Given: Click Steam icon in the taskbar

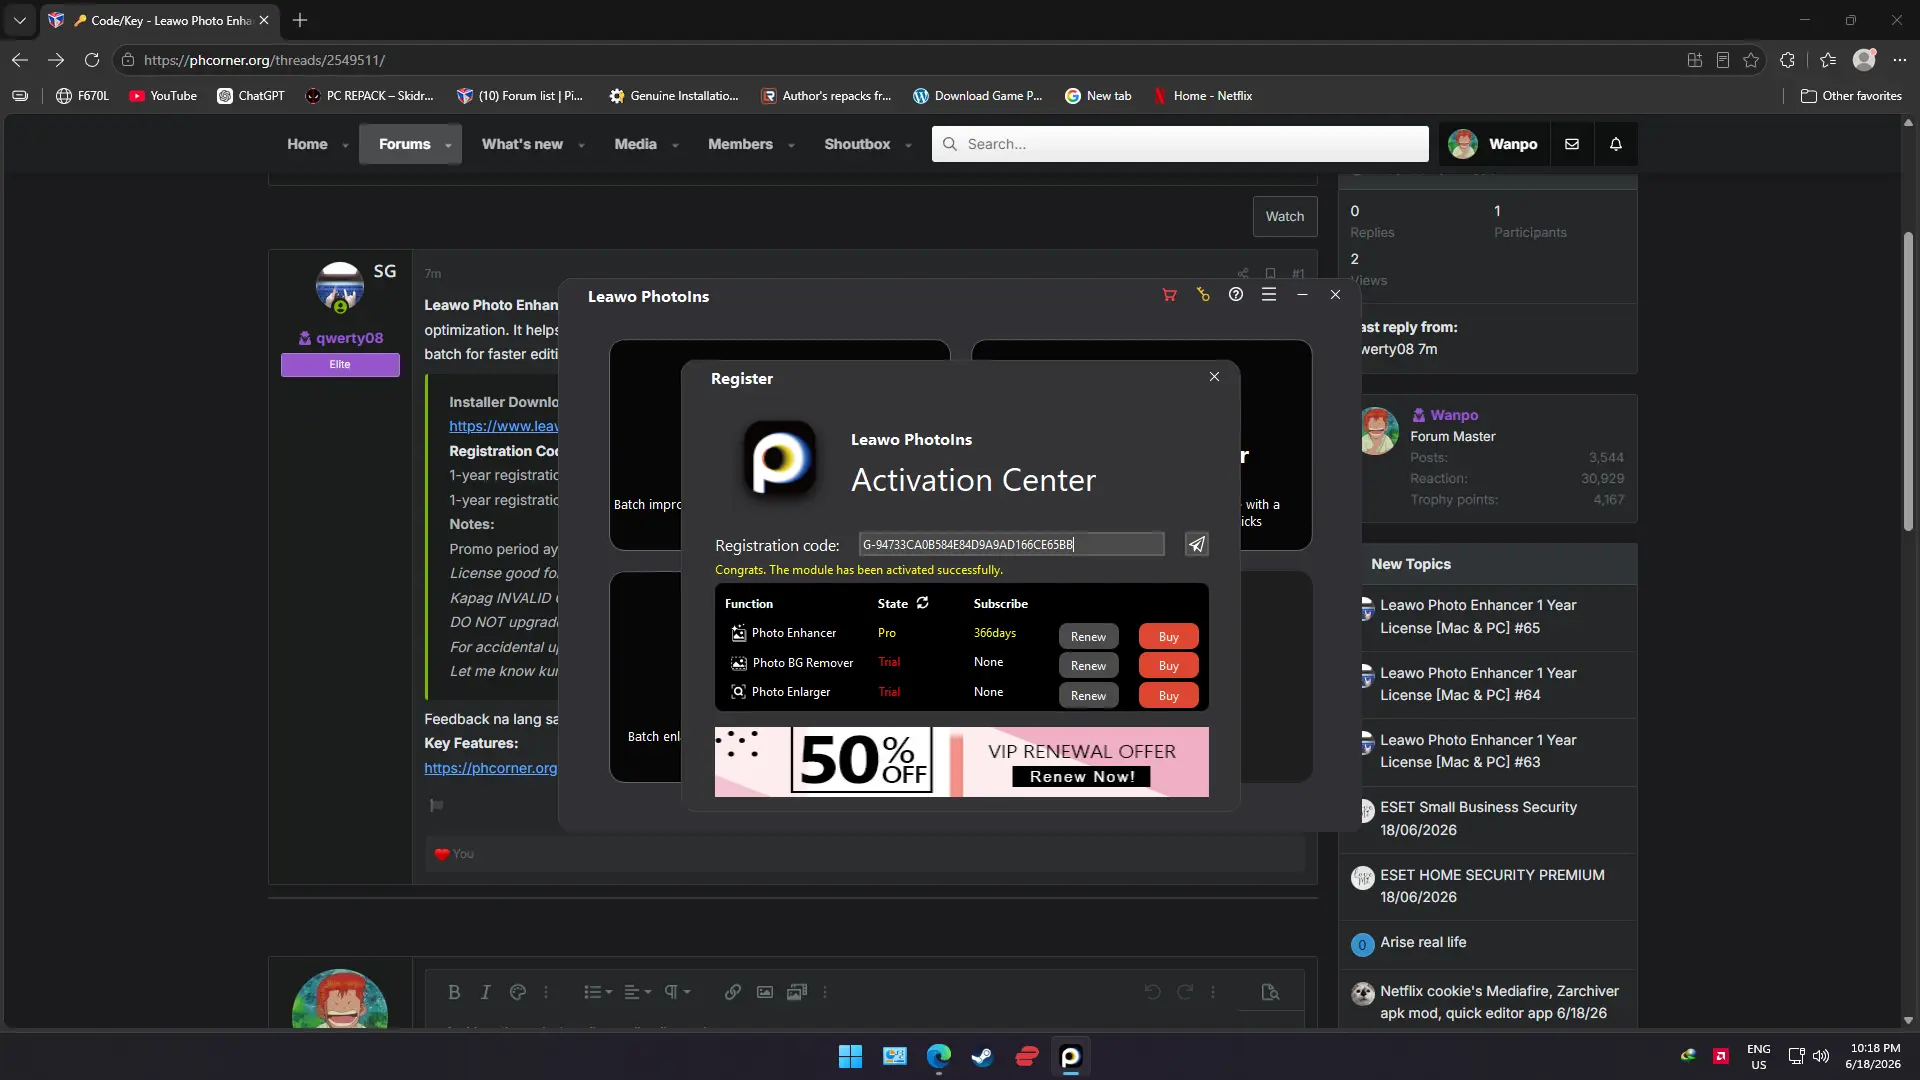Looking at the screenshot, I should [x=982, y=1056].
